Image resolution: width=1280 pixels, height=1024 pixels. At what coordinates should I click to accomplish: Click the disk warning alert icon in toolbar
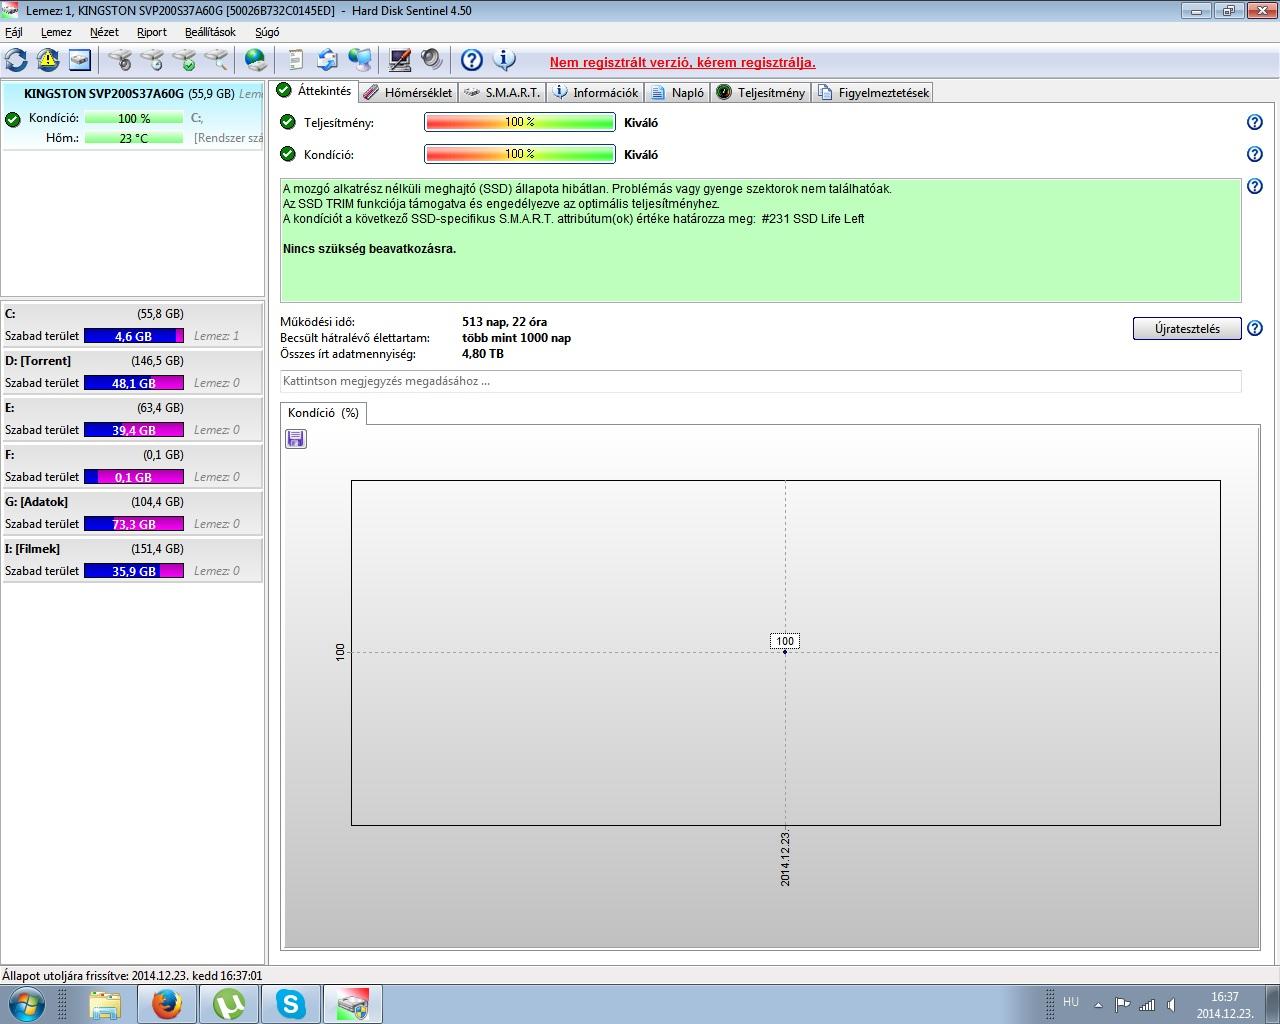48,60
